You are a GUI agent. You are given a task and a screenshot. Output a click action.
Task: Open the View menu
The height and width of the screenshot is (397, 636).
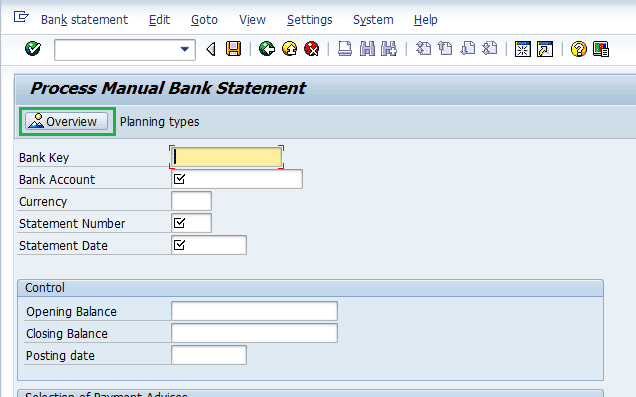(x=252, y=20)
